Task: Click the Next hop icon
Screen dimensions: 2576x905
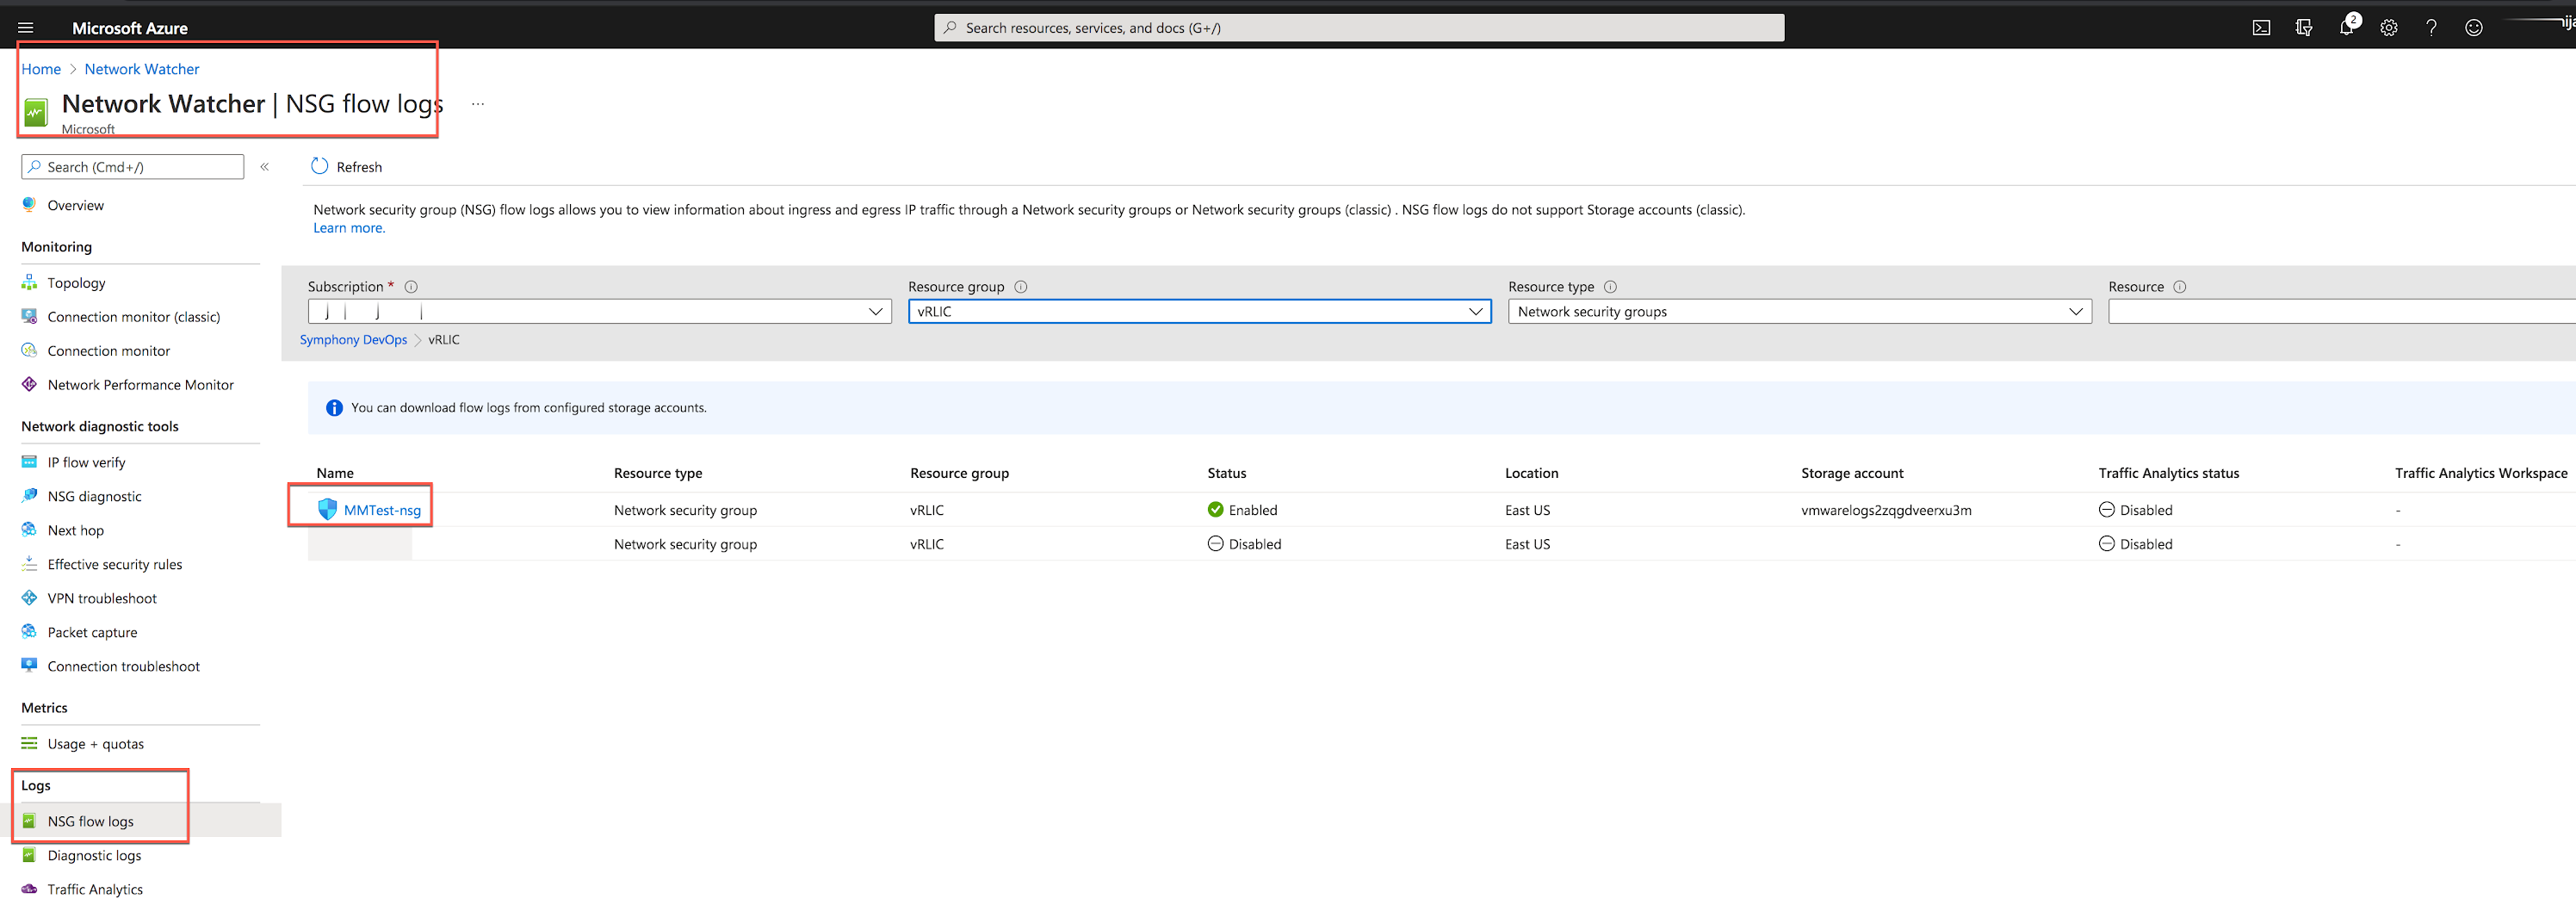Action: click(29, 530)
